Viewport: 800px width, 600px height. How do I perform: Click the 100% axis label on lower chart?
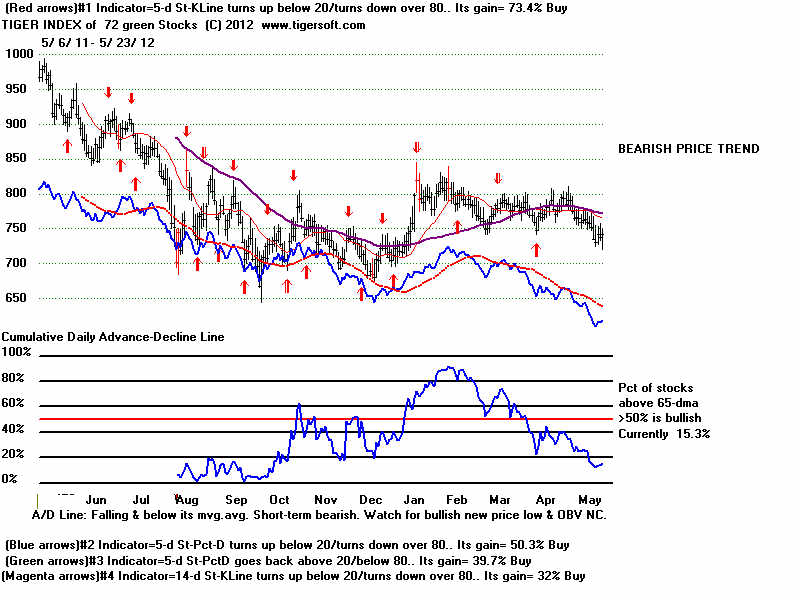point(17,352)
